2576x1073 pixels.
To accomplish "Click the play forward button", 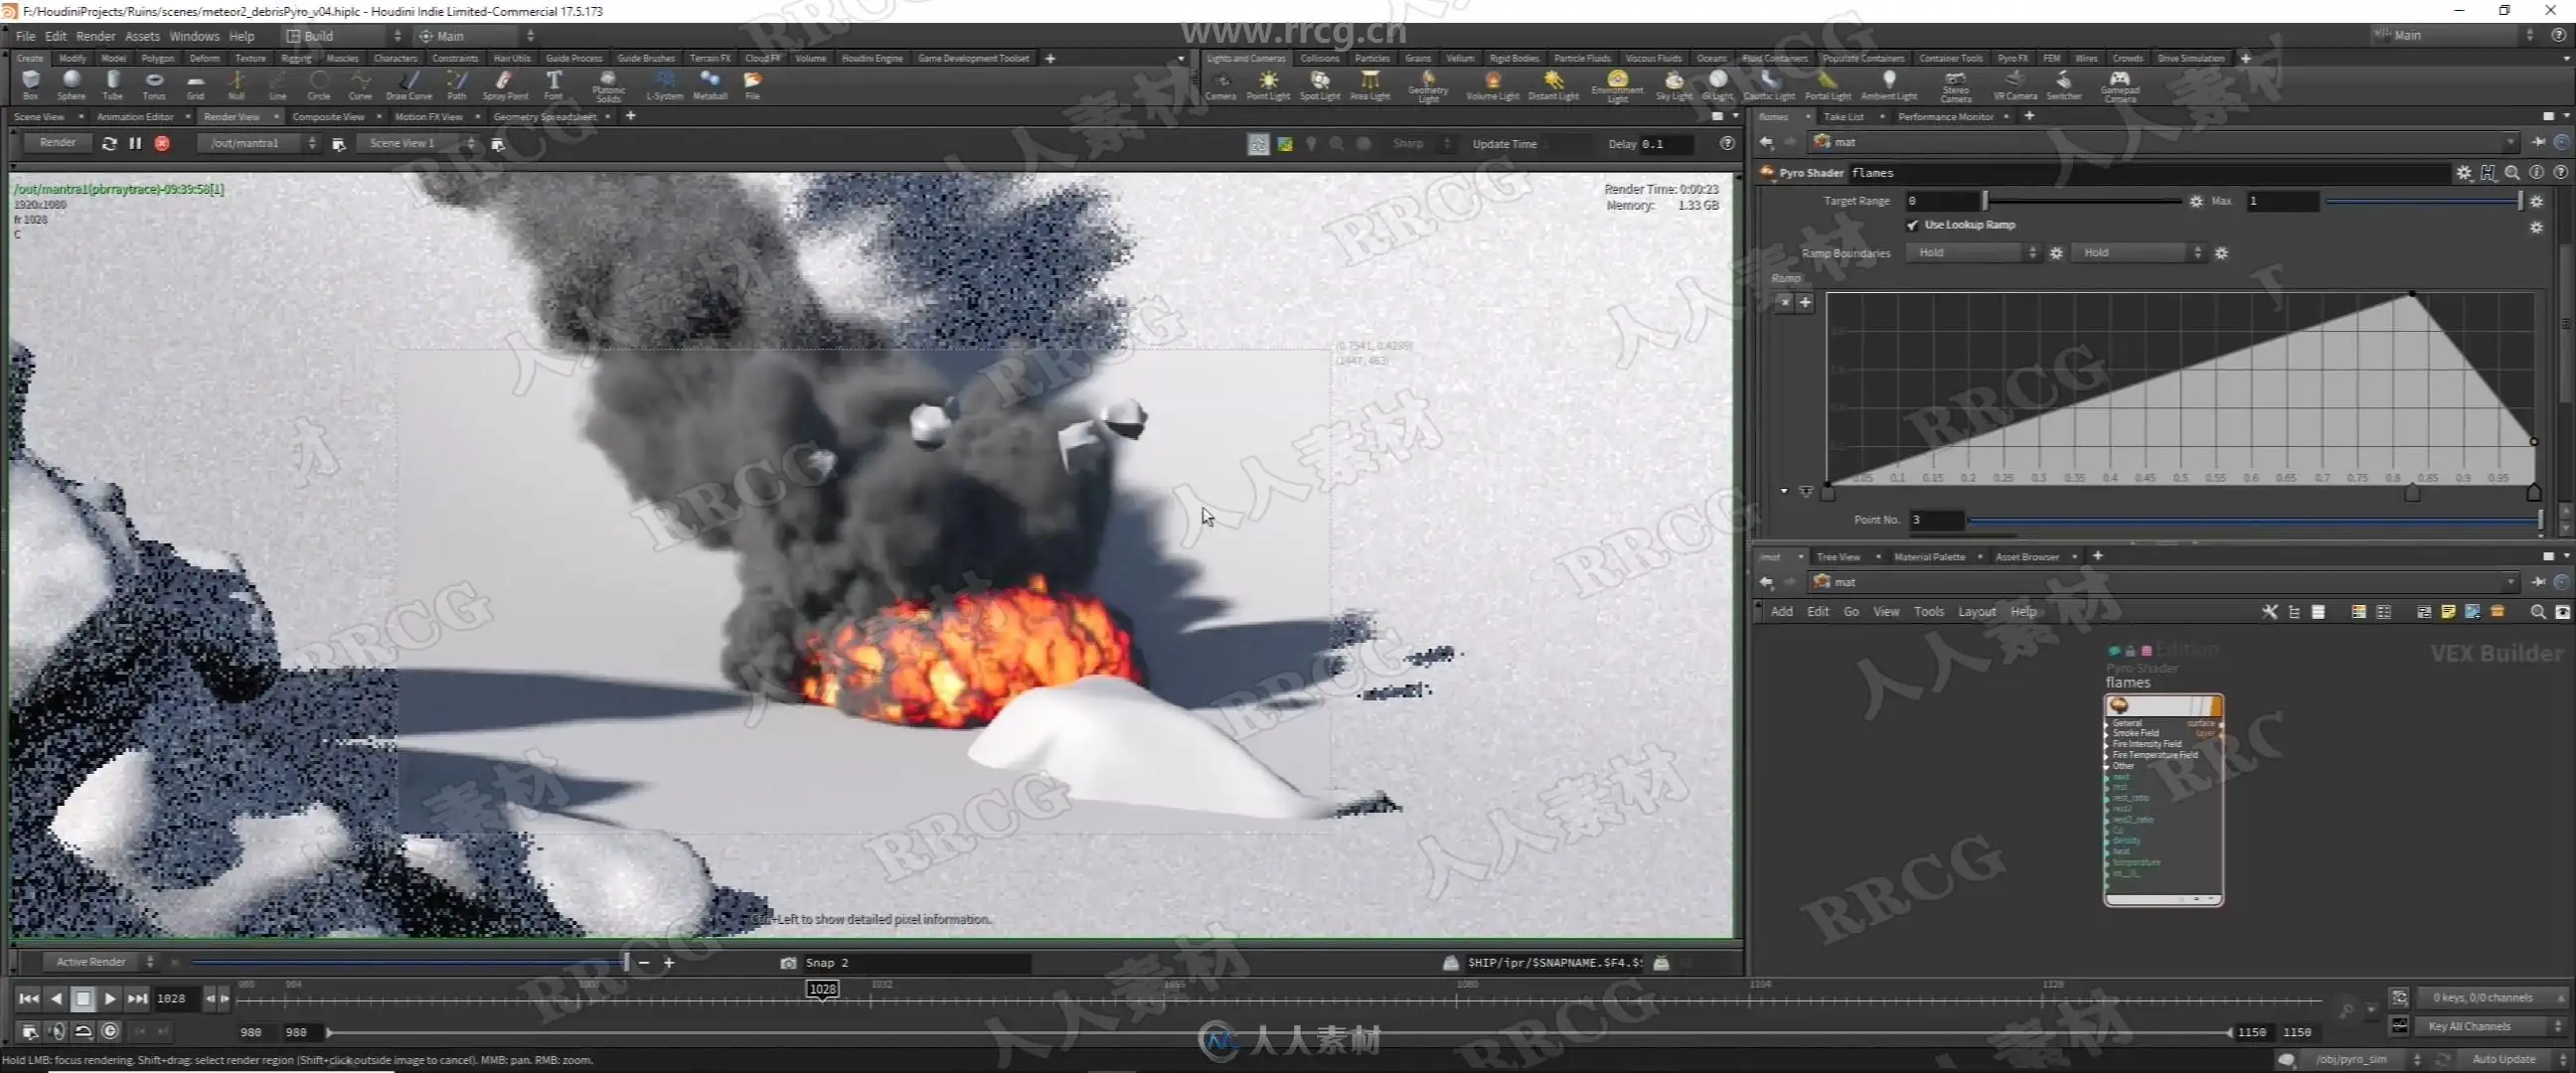I will click(x=110, y=998).
